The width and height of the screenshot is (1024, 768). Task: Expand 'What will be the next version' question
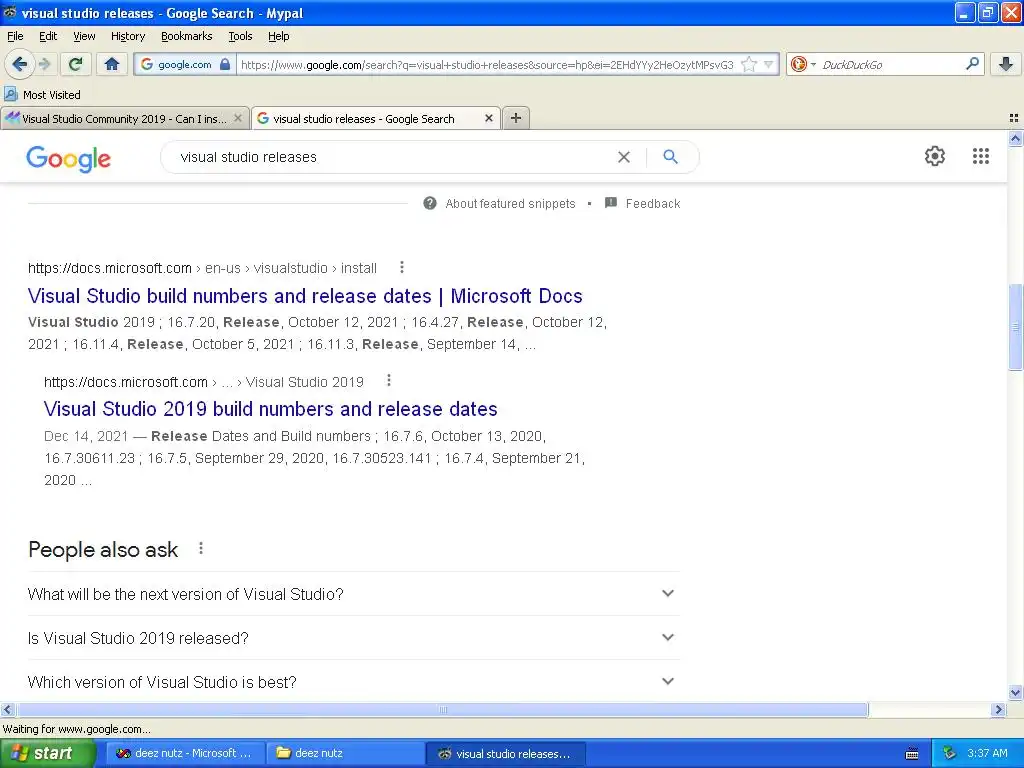pos(353,594)
